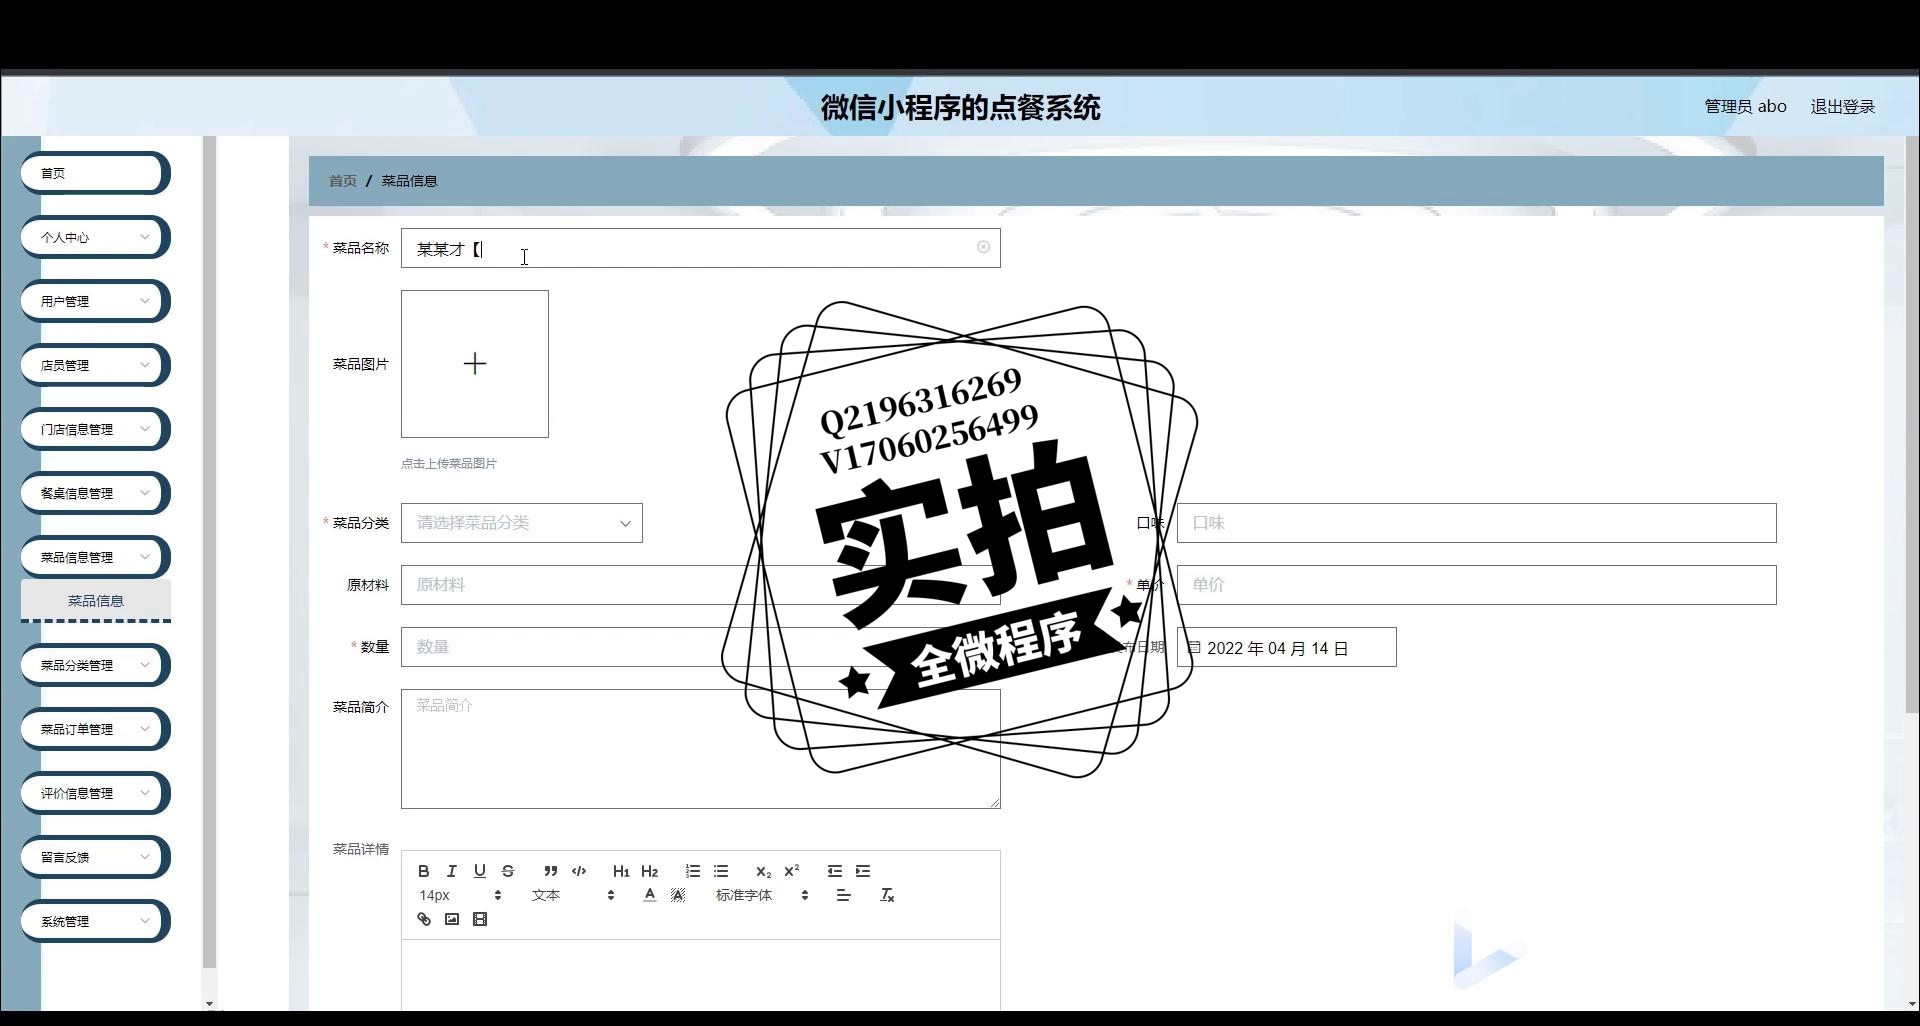The height and width of the screenshot is (1026, 1920).
Task: Toggle strikethrough formatting in editor
Action: pos(508,871)
